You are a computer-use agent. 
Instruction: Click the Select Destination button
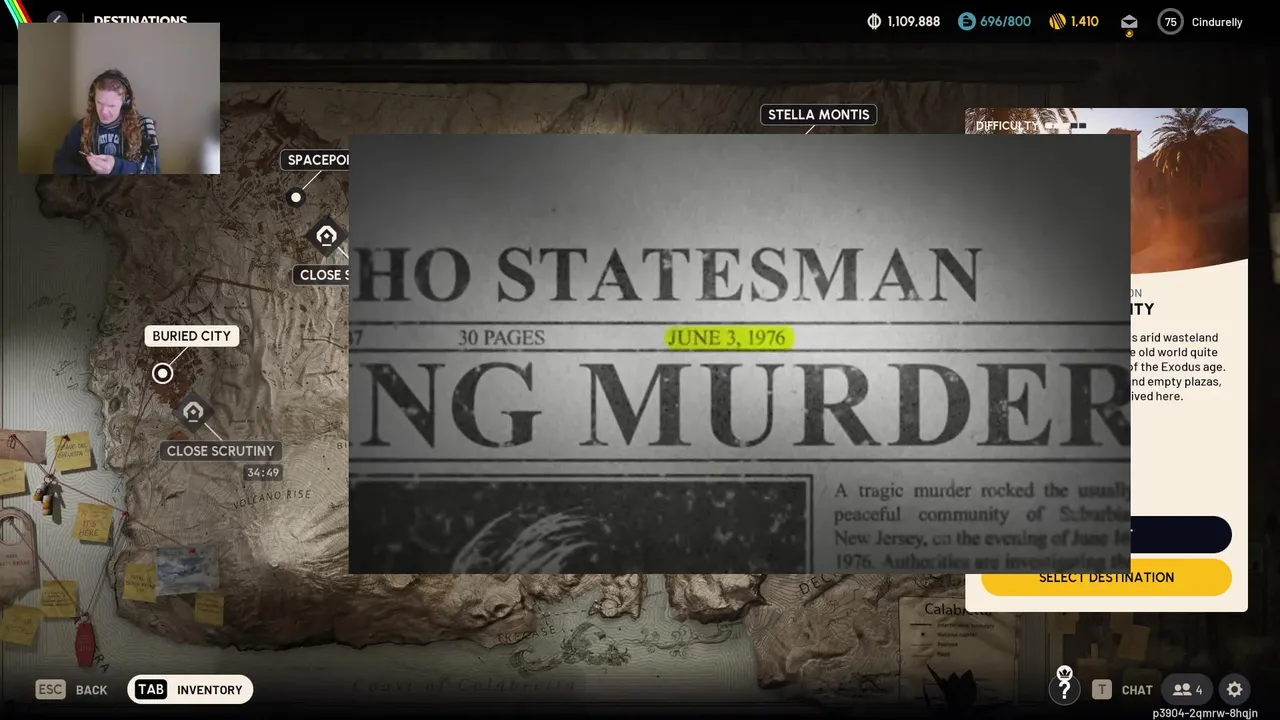click(x=1106, y=577)
